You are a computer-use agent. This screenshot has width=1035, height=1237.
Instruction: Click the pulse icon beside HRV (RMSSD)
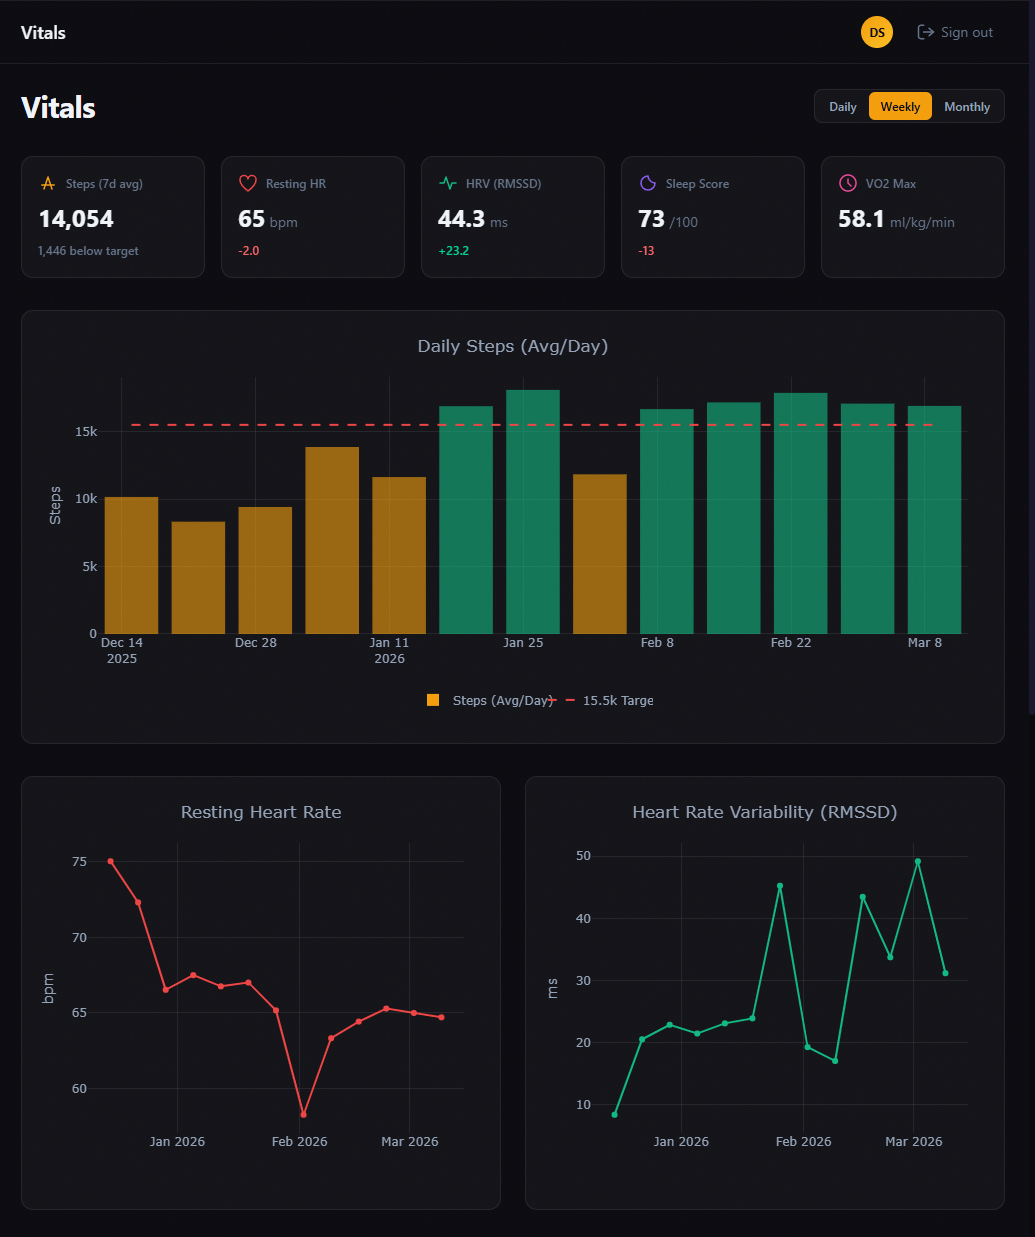pos(448,184)
